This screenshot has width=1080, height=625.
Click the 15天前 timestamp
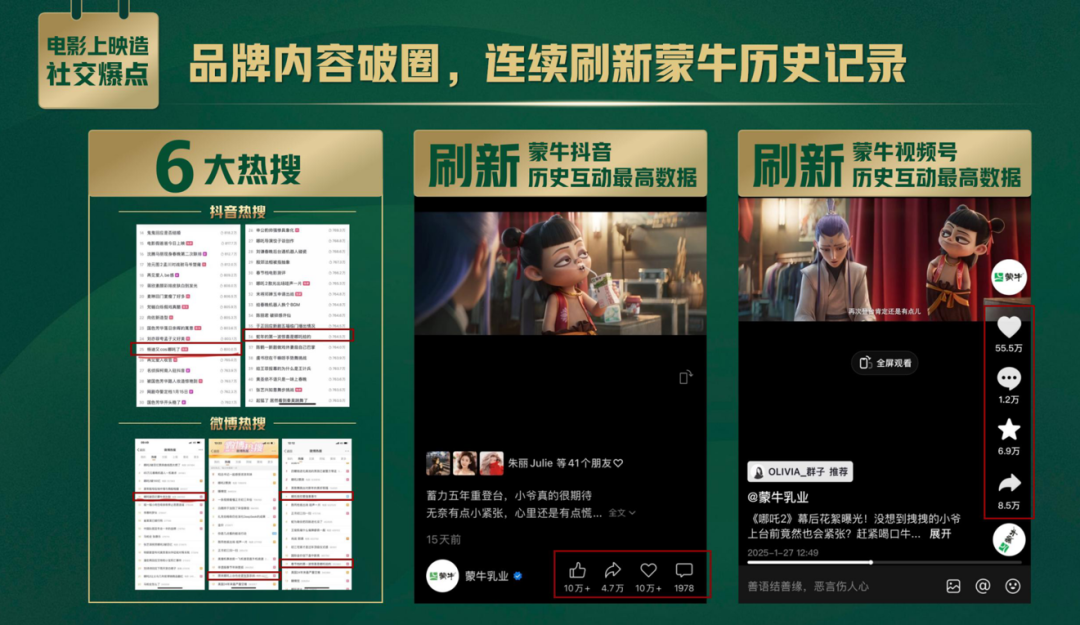444,540
